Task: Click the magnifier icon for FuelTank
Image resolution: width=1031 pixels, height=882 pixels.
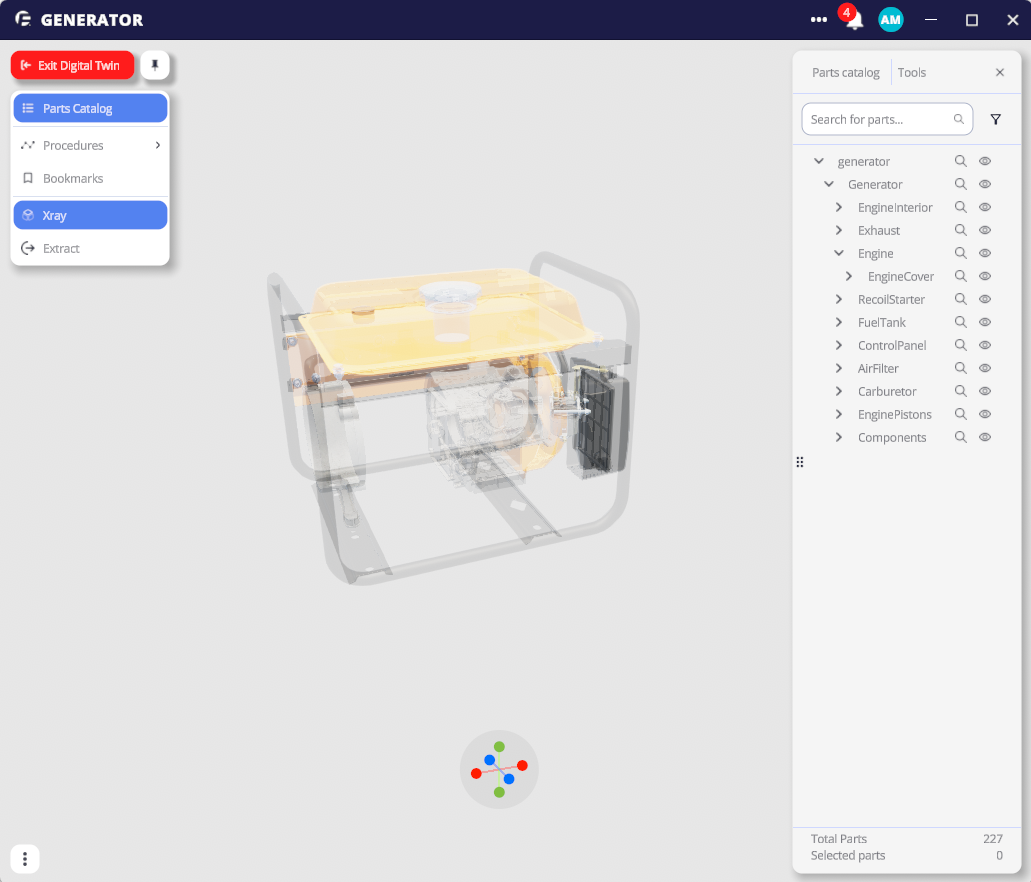Action: point(960,322)
